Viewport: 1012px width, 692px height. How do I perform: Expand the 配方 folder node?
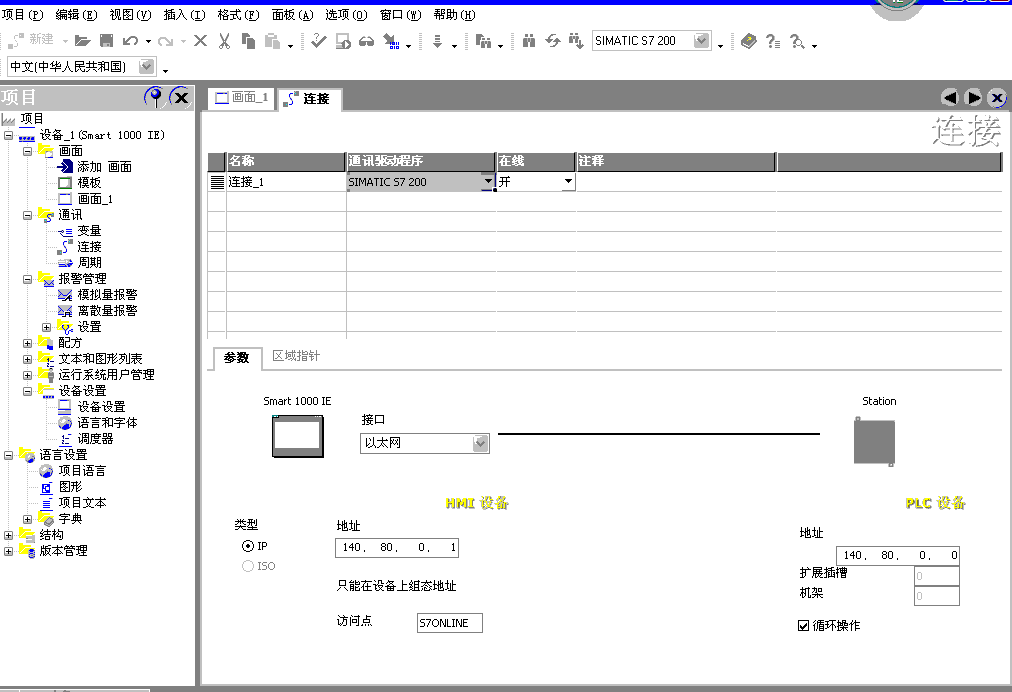[x=27, y=343]
